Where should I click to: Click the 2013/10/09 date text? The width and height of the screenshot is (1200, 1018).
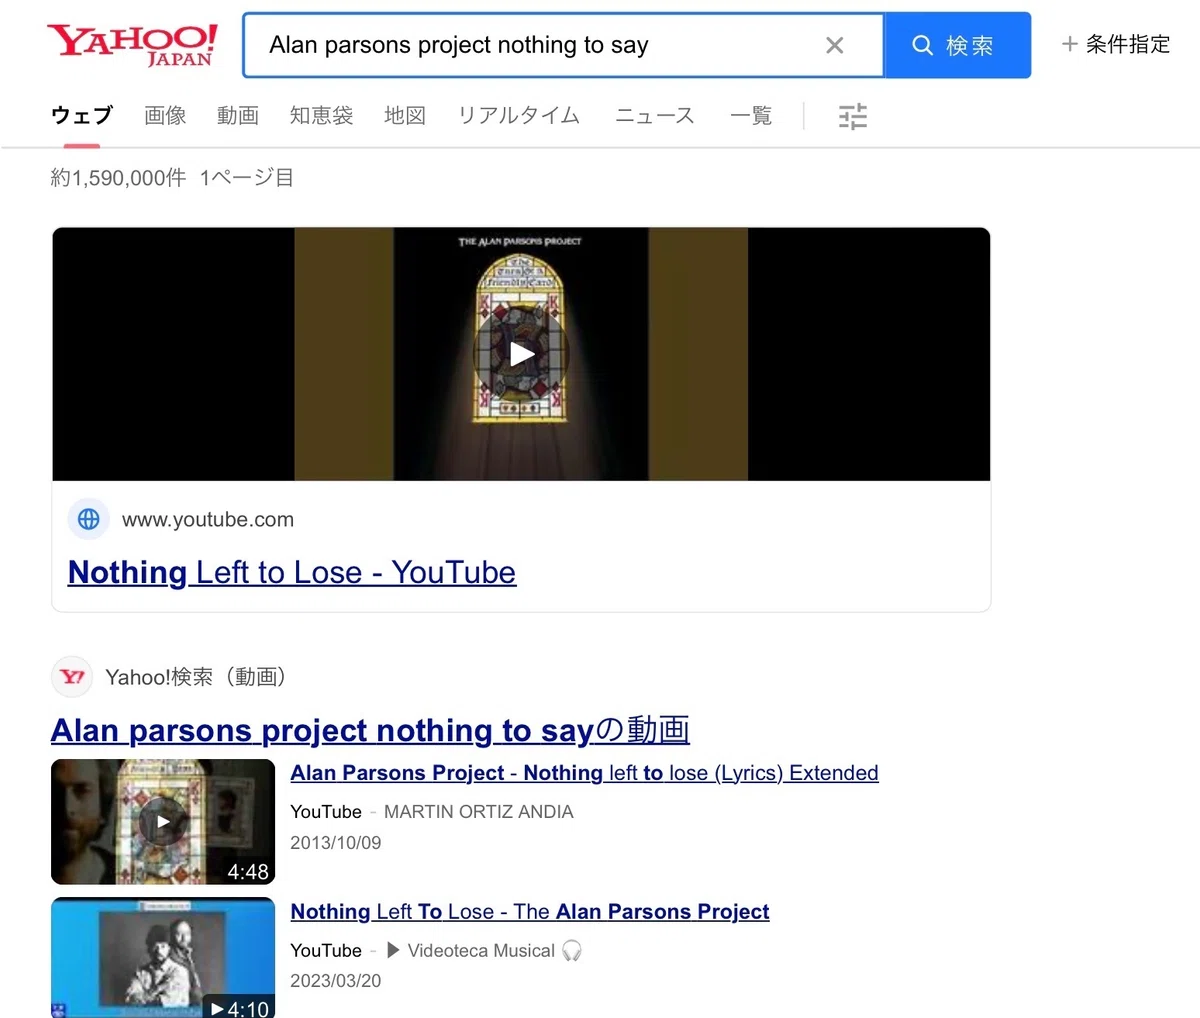pos(336,843)
